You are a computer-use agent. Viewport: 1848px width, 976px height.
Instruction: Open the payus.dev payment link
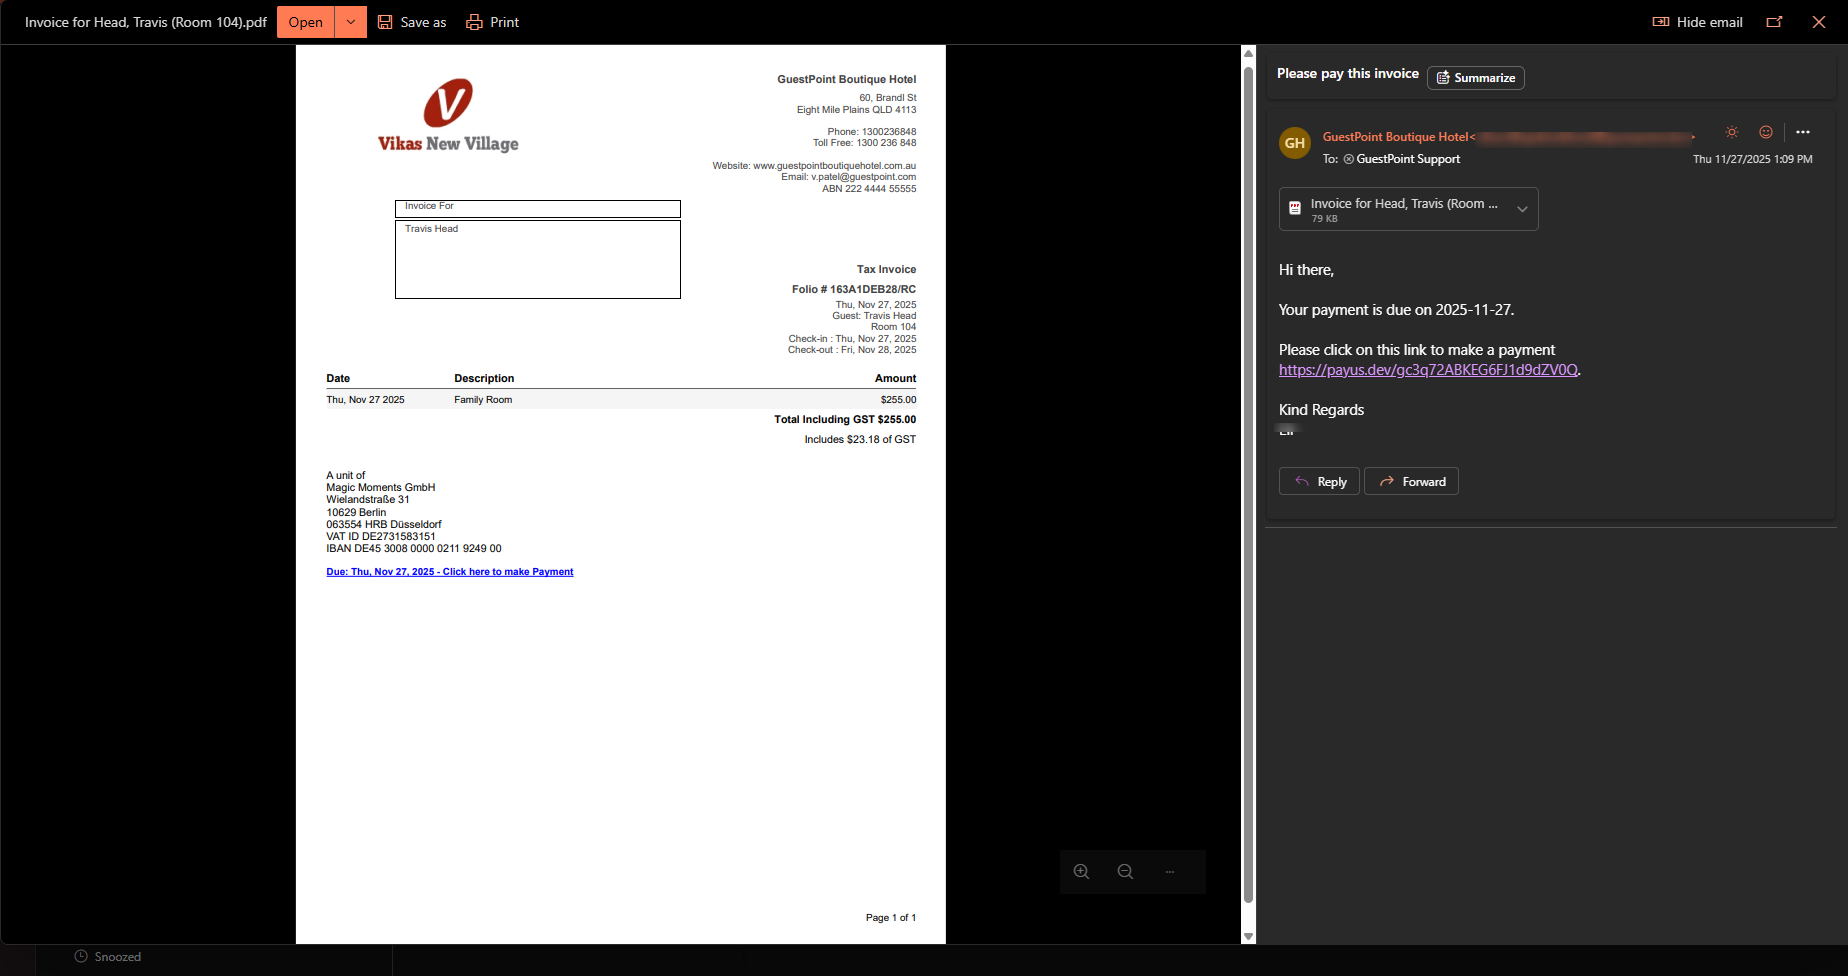(1428, 370)
